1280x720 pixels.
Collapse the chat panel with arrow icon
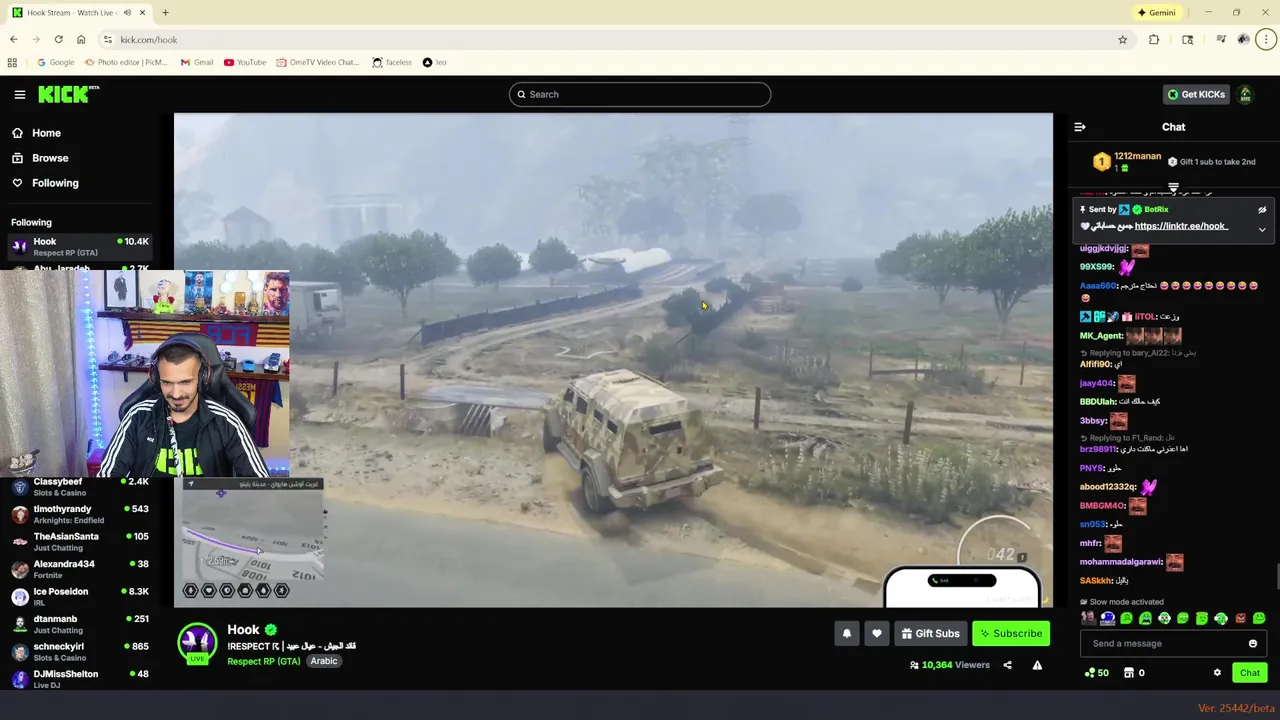pyautogui.click(x=1079, y=127)
